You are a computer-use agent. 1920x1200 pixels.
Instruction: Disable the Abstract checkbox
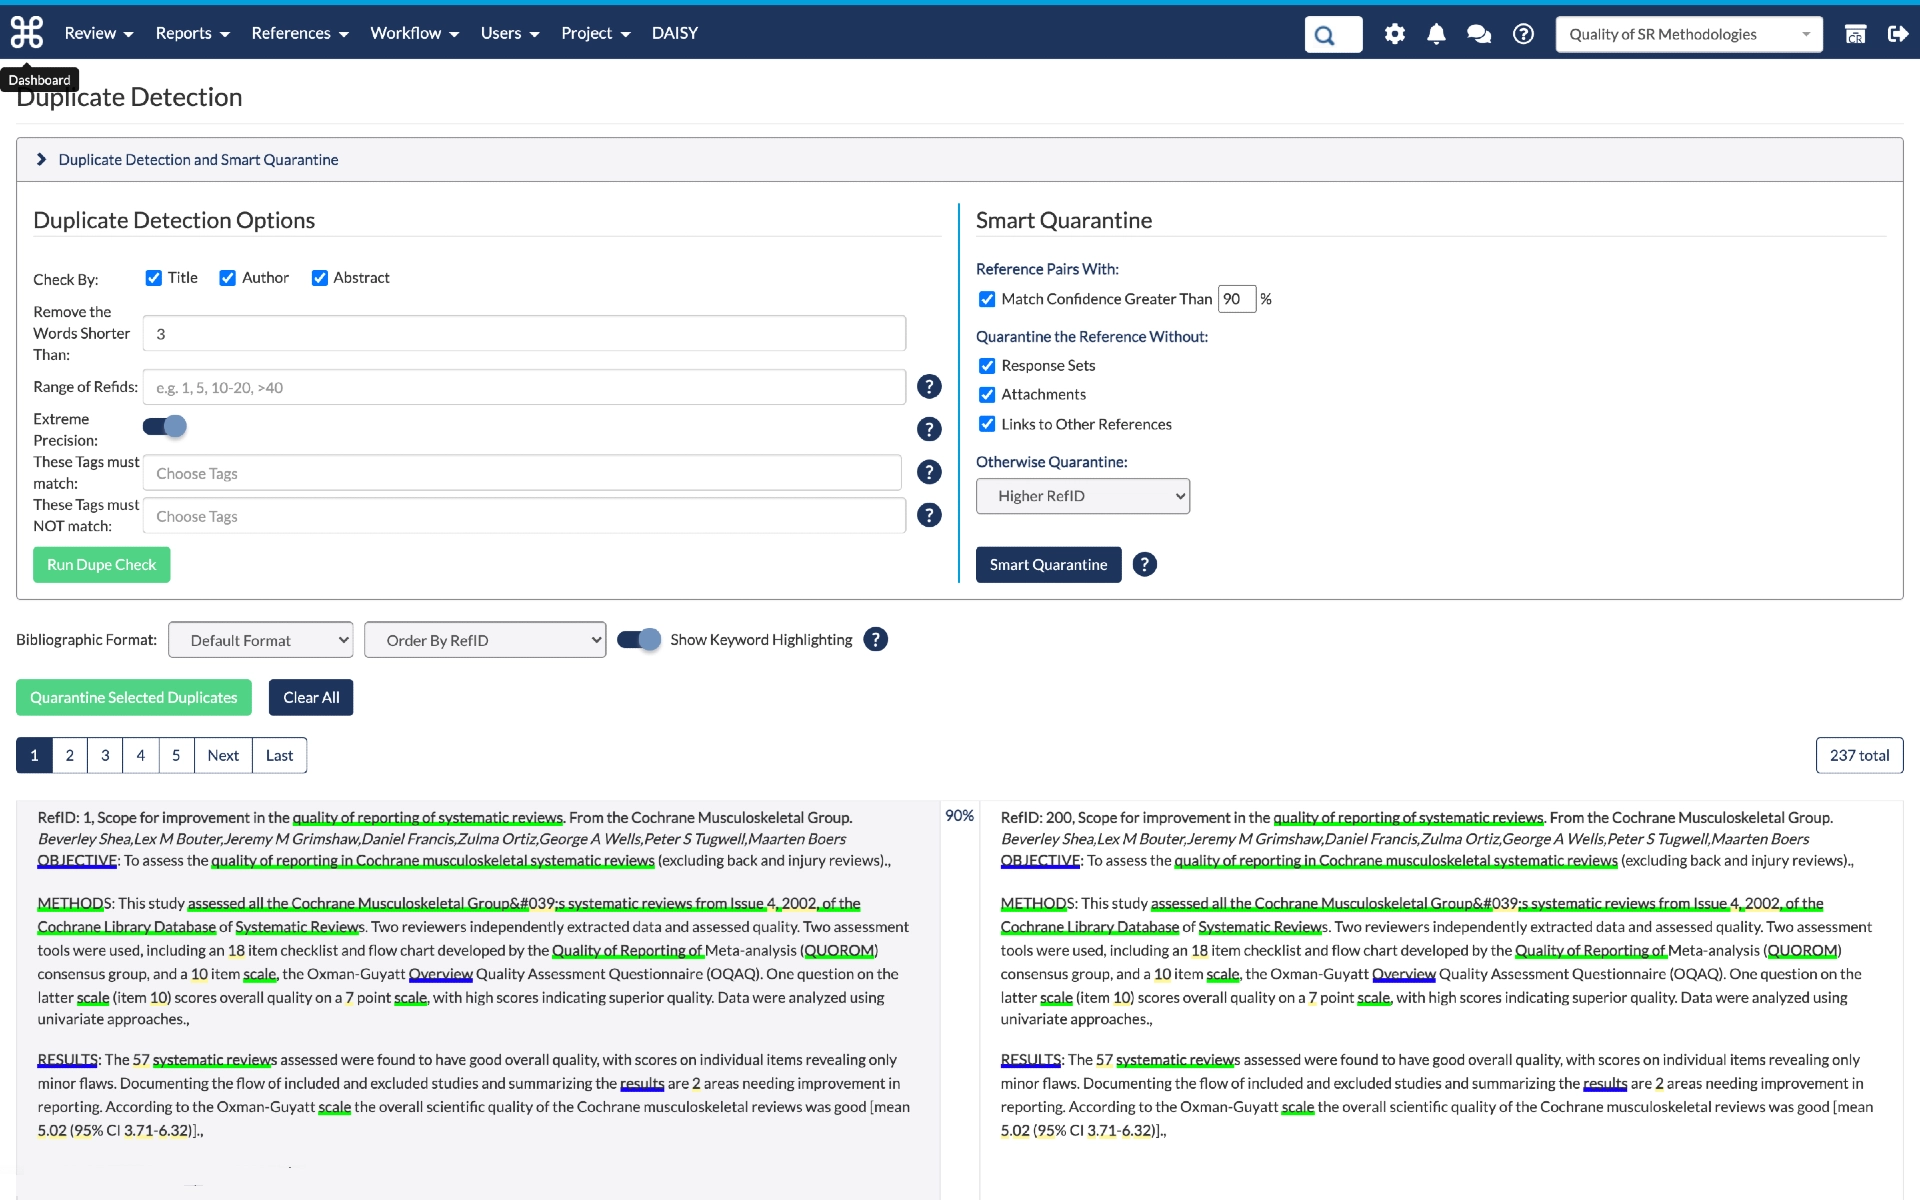click(x=319, y=276)
